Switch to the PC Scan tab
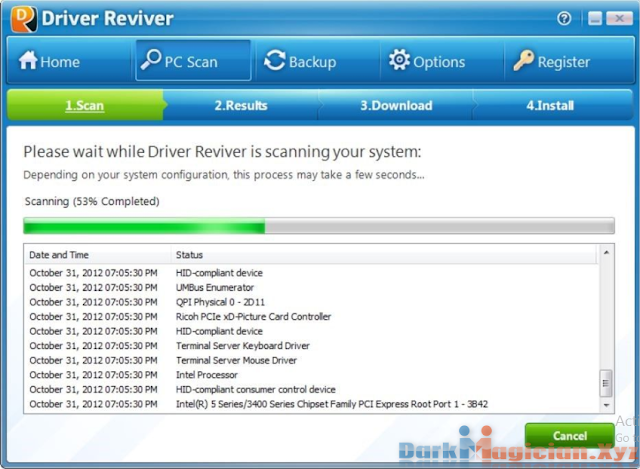 193,60
